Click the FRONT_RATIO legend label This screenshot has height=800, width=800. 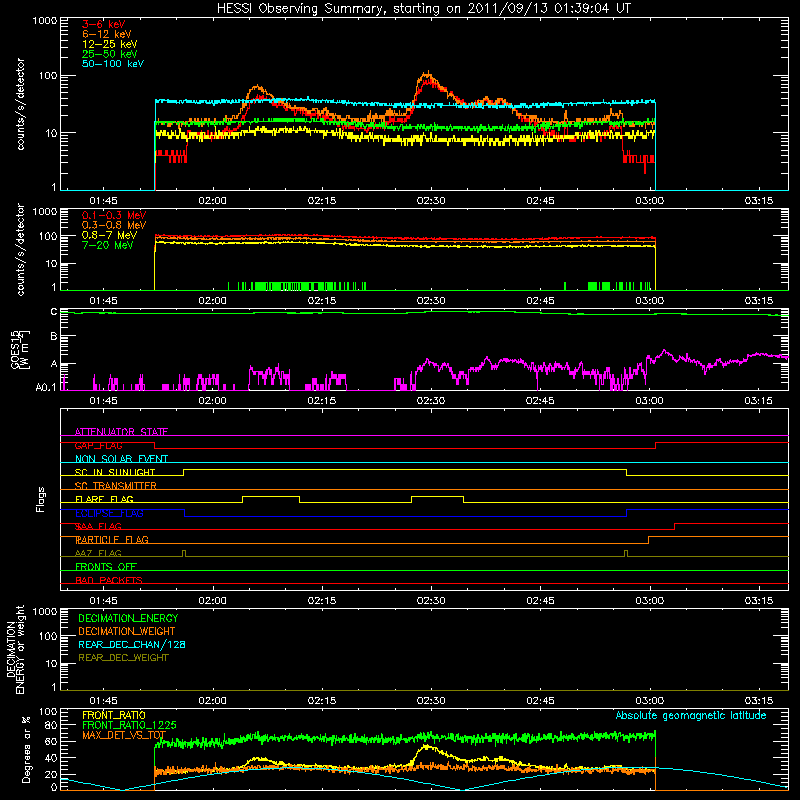pyautogui.click(x=114, y=715)
